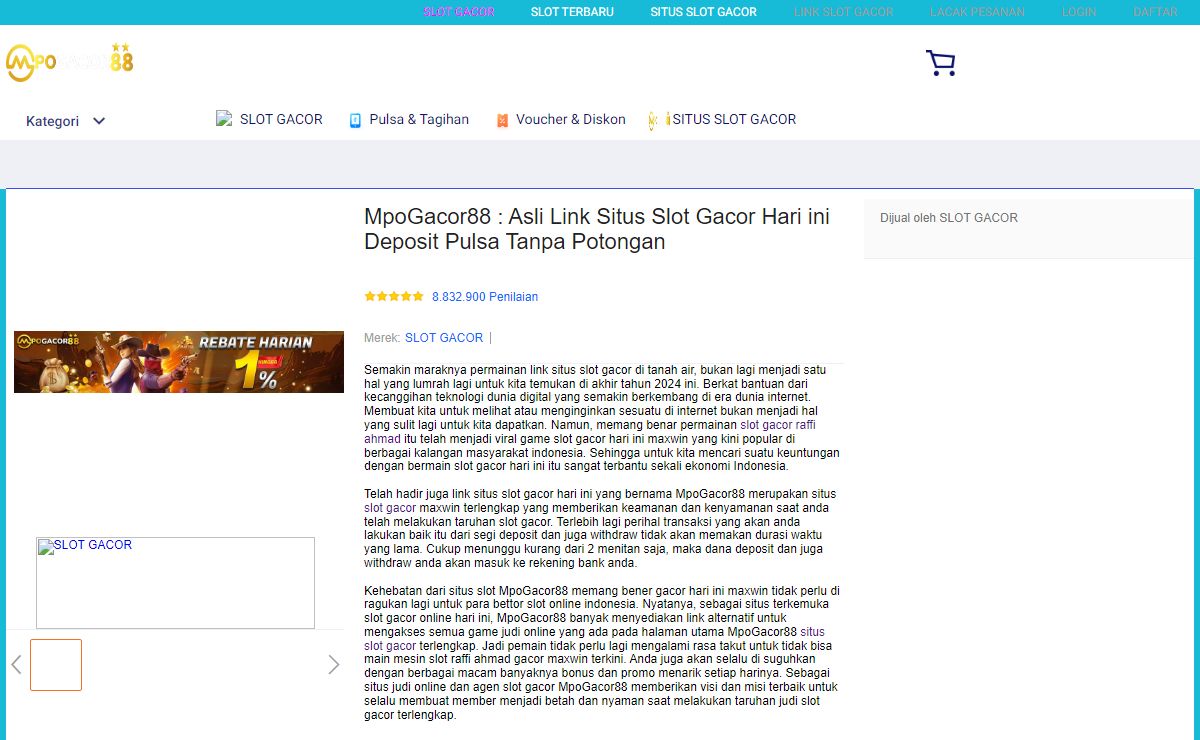Screen dimensions: 1200x740
Task: Click the Rebate Harian 1% banner
Action: (x=179, y=362)
